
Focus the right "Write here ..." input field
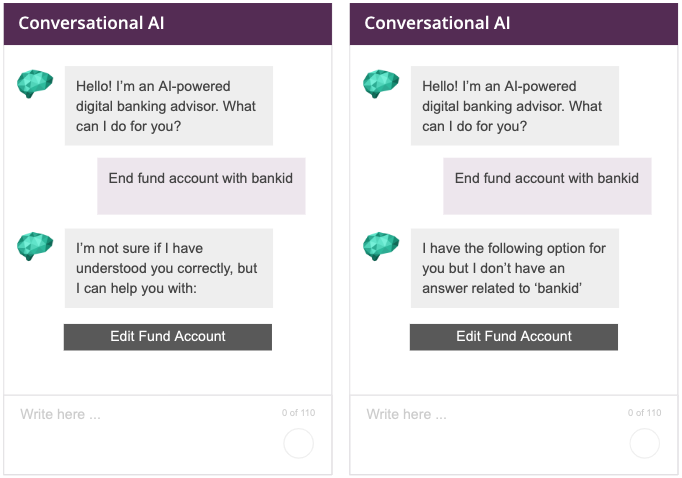point(486,414)
